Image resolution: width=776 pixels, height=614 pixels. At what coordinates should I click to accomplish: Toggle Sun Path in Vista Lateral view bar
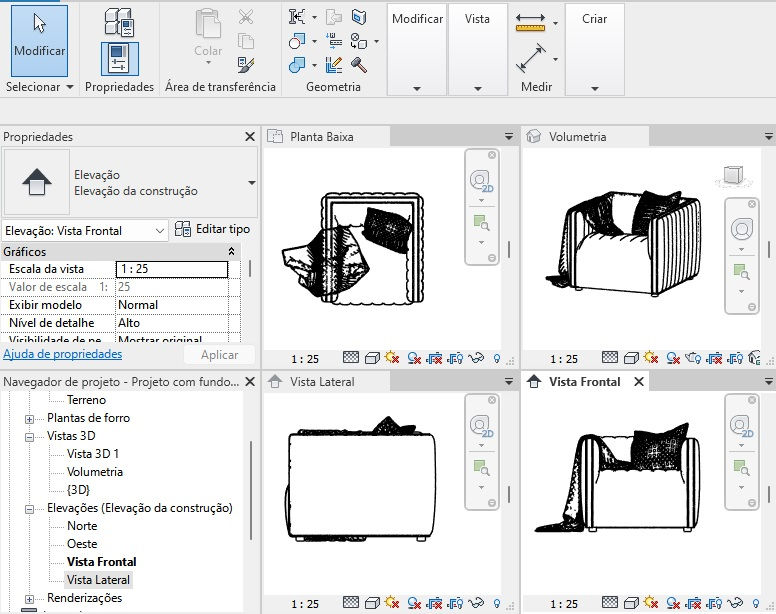tap(392, 603)
